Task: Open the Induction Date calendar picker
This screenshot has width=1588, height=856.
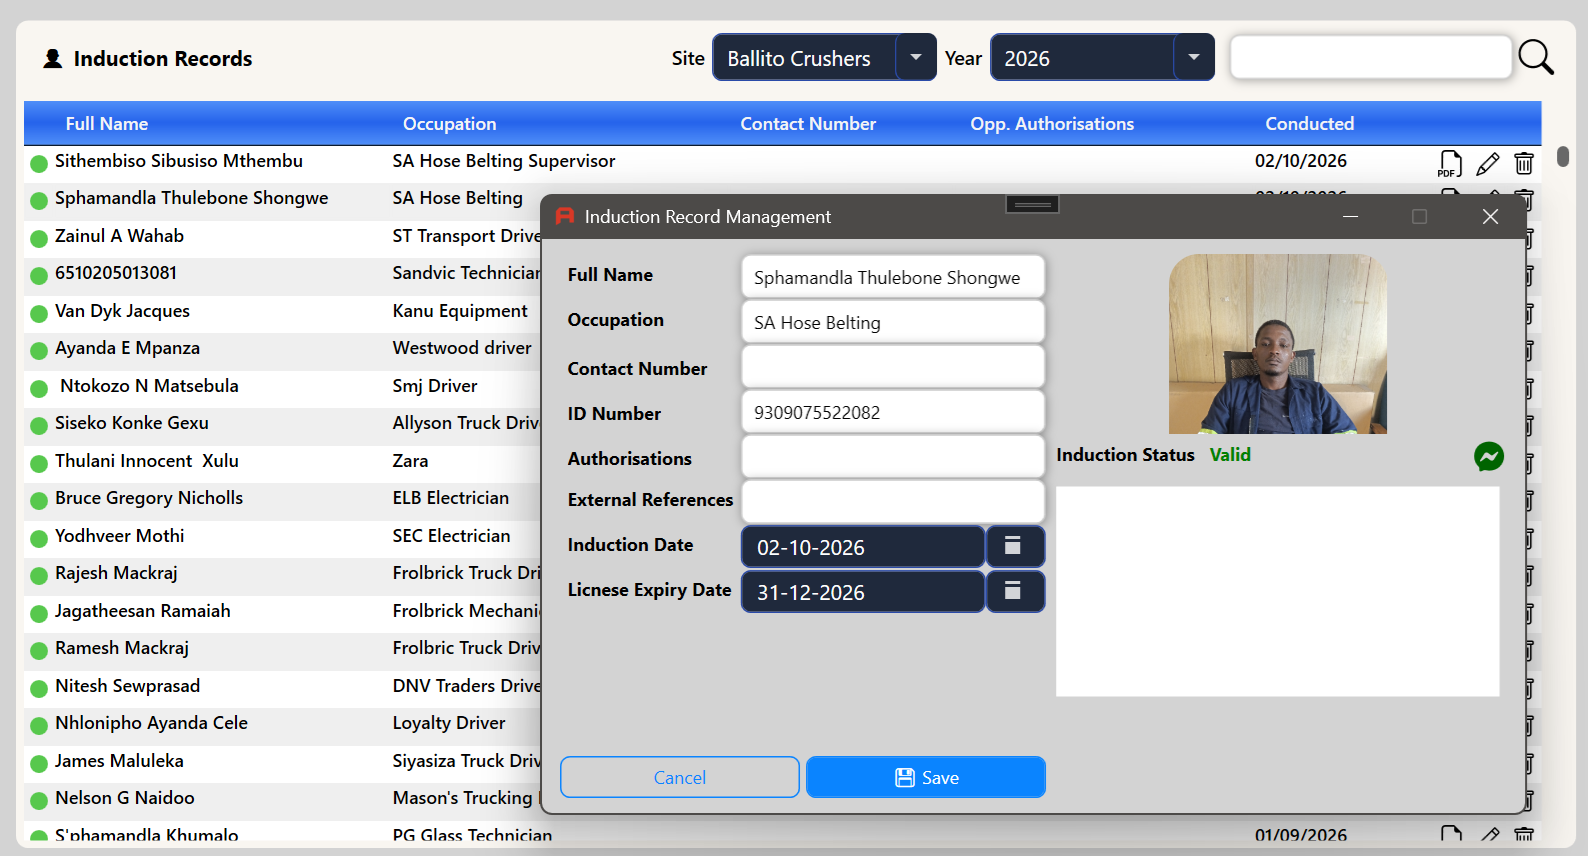Action: click(x=1015, y=546)
